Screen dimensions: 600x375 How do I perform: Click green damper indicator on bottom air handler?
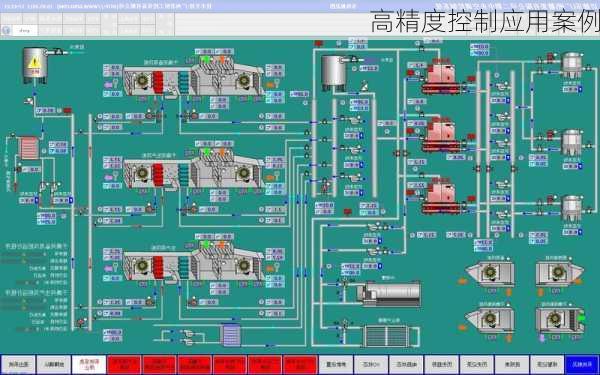click(x=206, y=244)
